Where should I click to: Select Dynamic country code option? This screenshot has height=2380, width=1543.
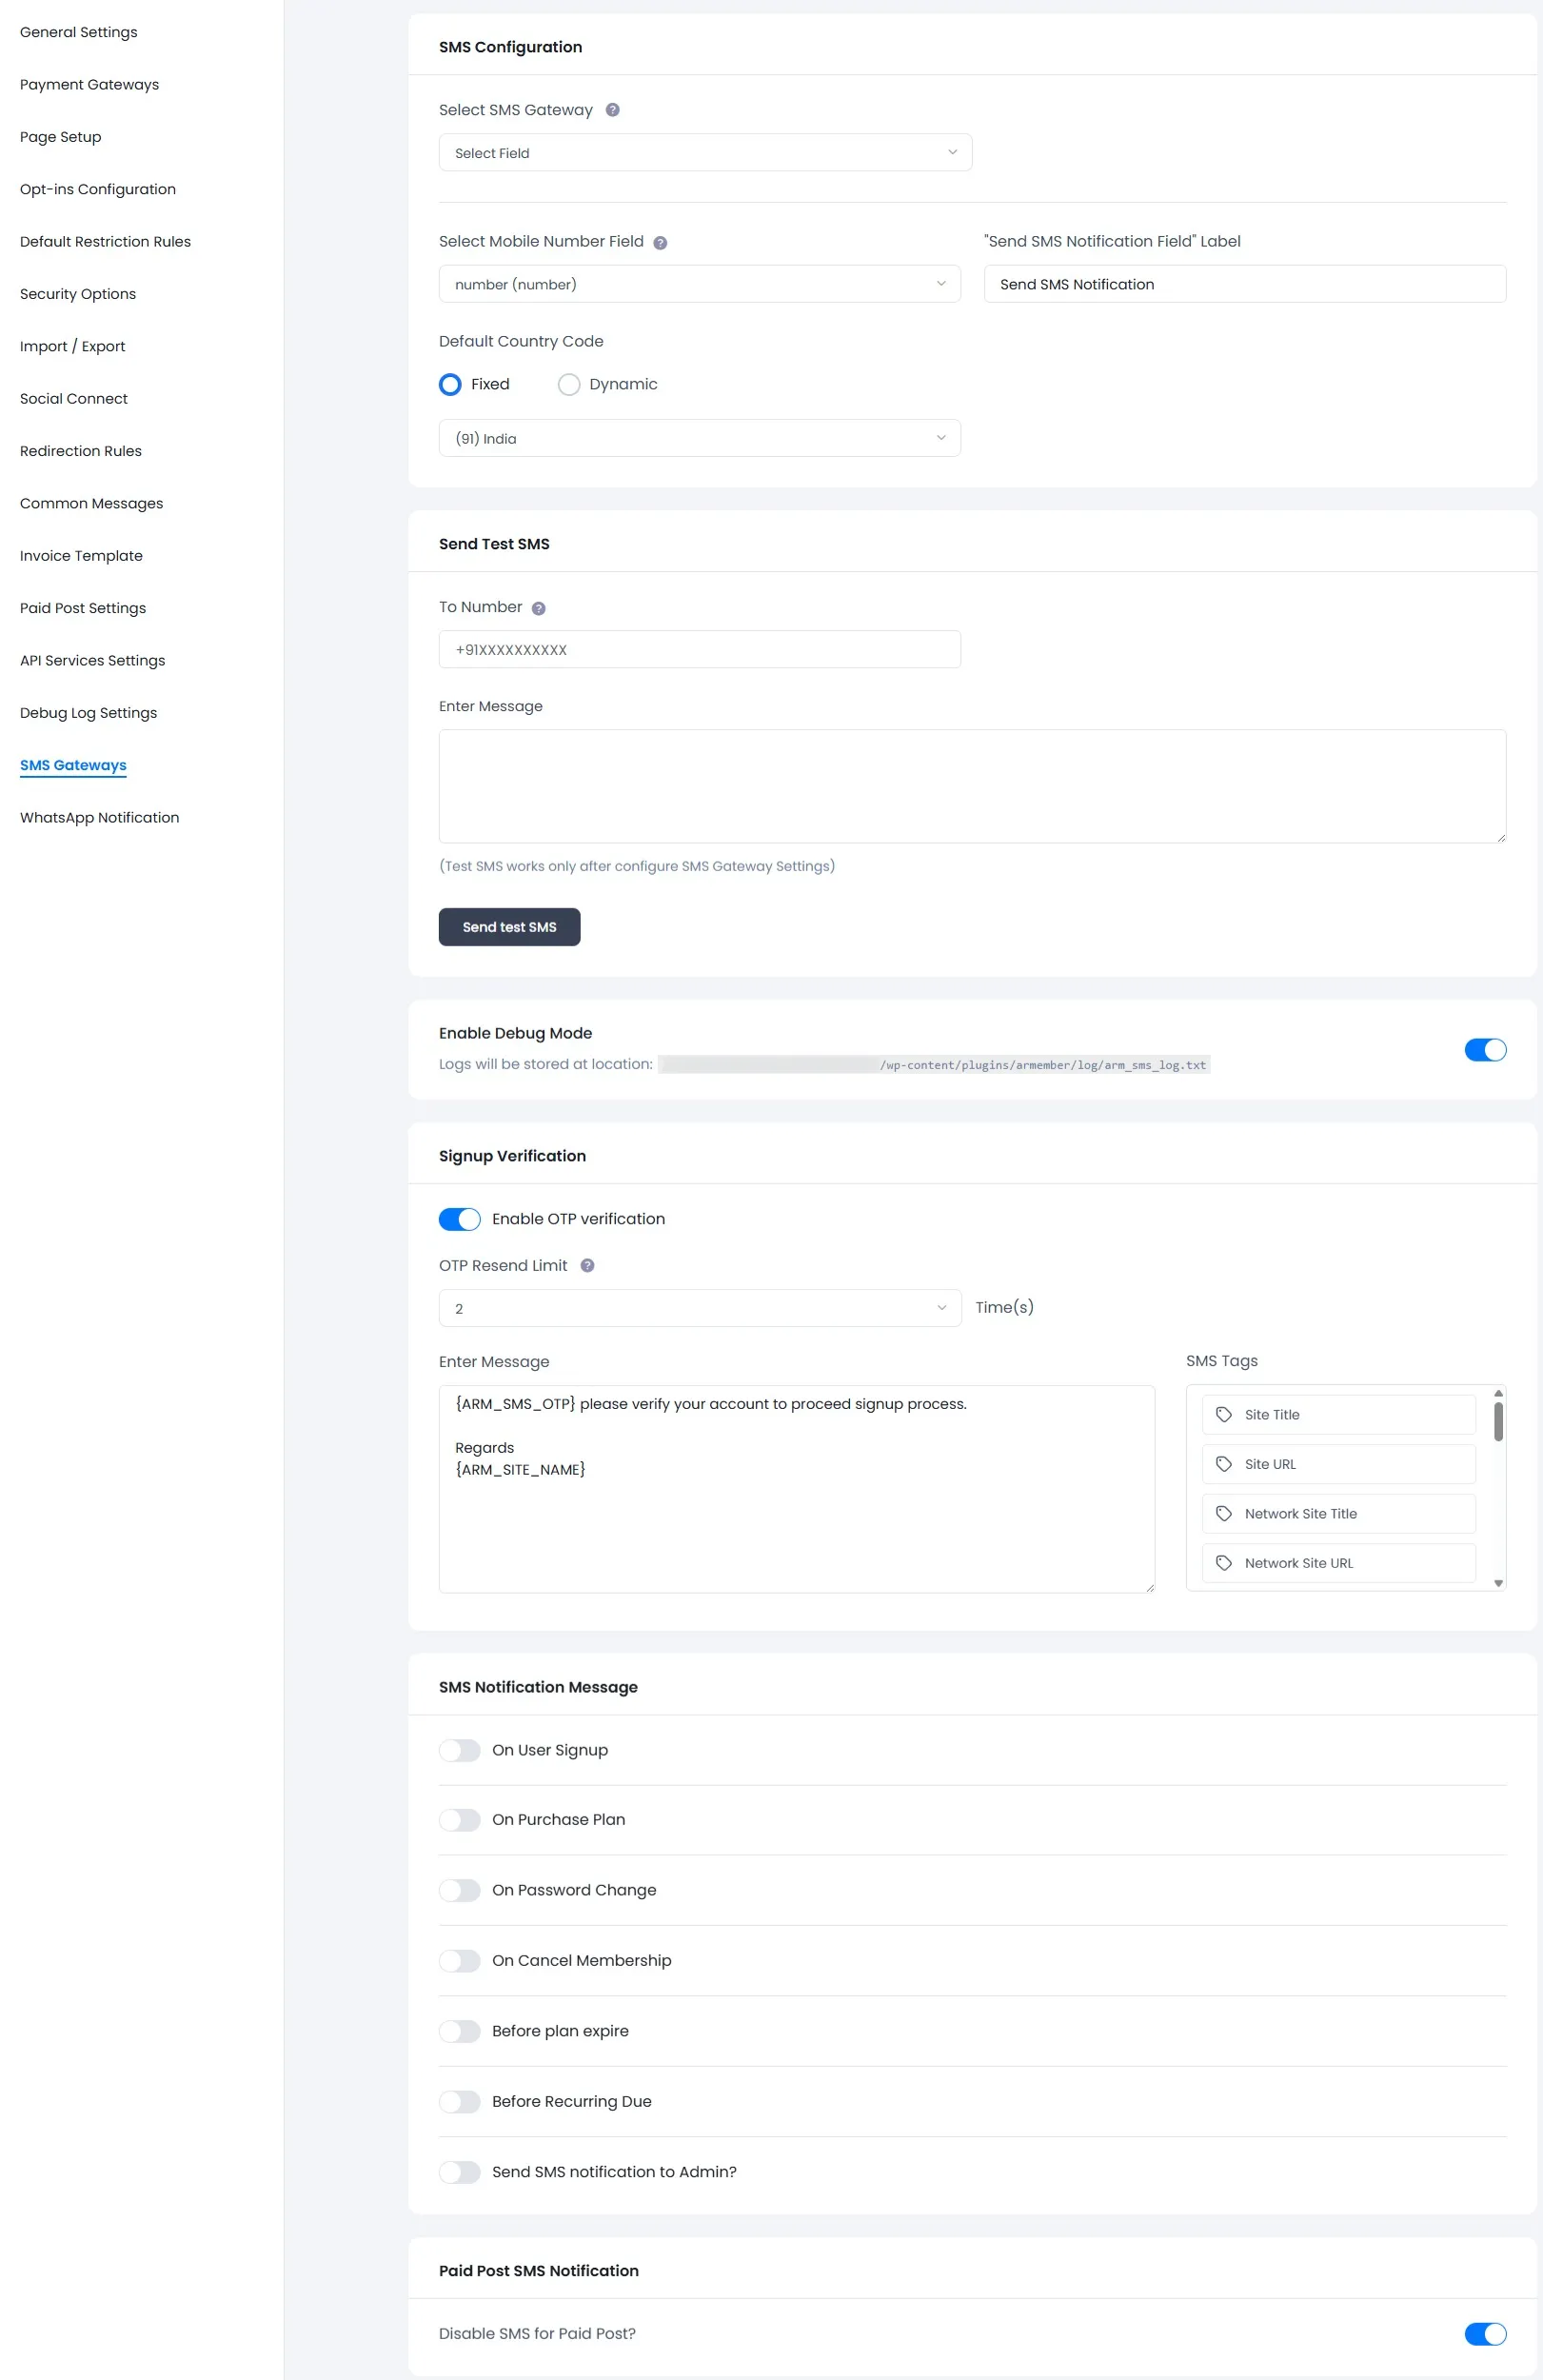[x=568, y=384]
